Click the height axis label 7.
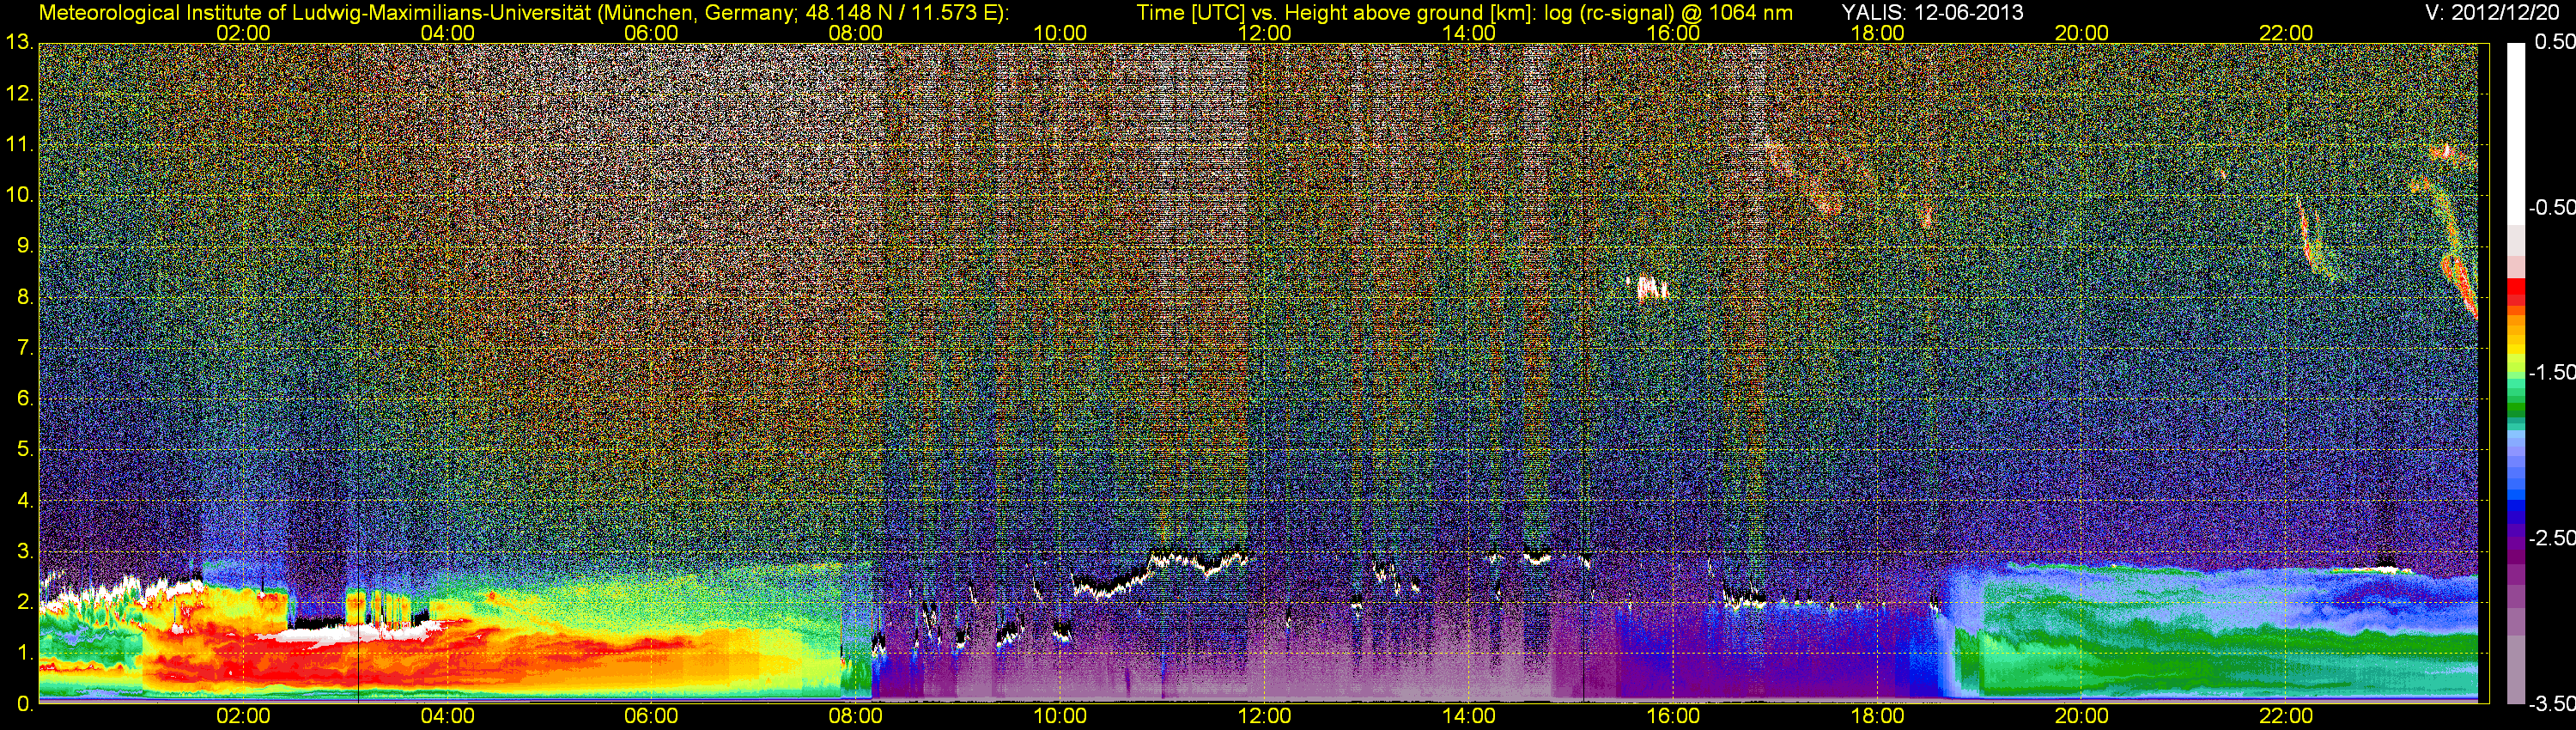 click(24, 348)
